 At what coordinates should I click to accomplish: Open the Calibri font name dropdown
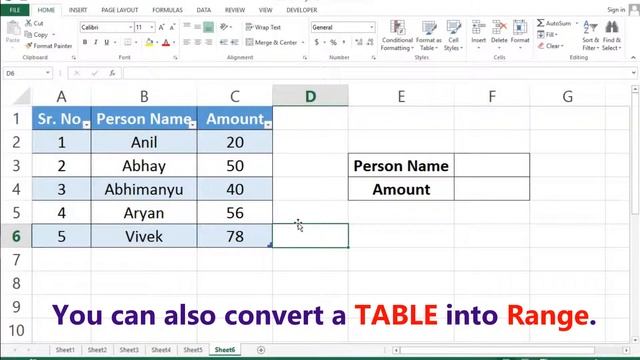(x=131, y=27)
